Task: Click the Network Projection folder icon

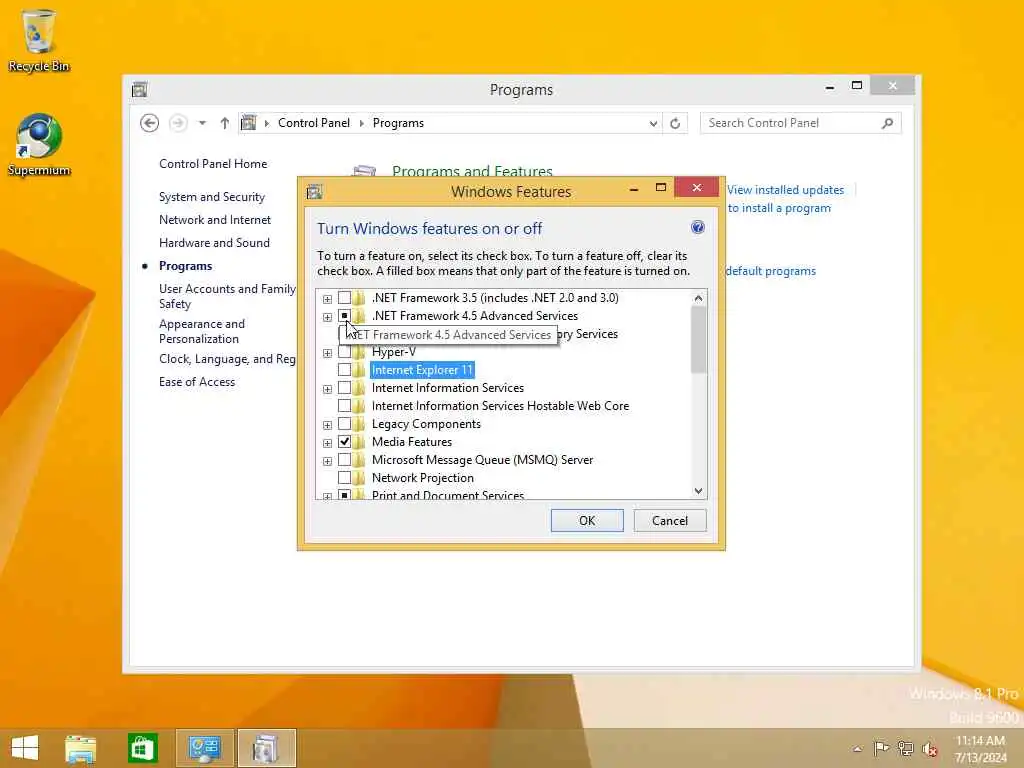Action: (x=359, y=478)
